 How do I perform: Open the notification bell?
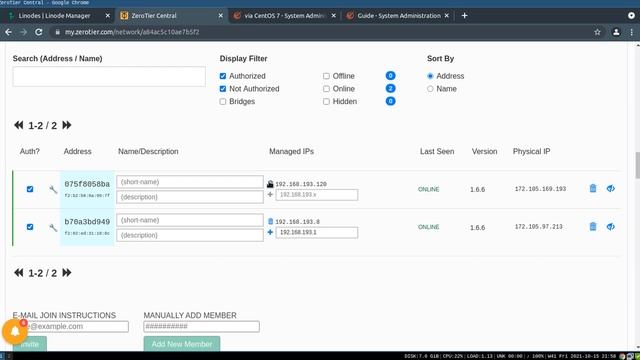pyautogui.click(x=15, y=331)
